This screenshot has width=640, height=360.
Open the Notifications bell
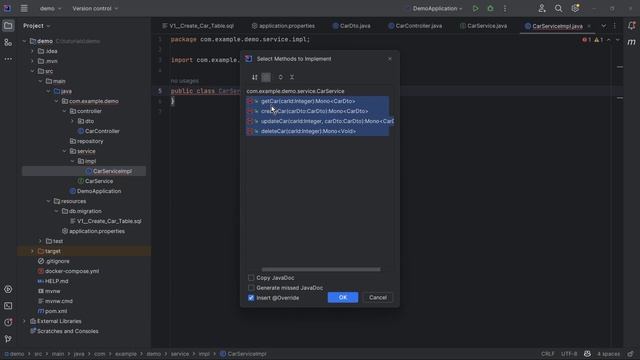(x=631, y=26)
